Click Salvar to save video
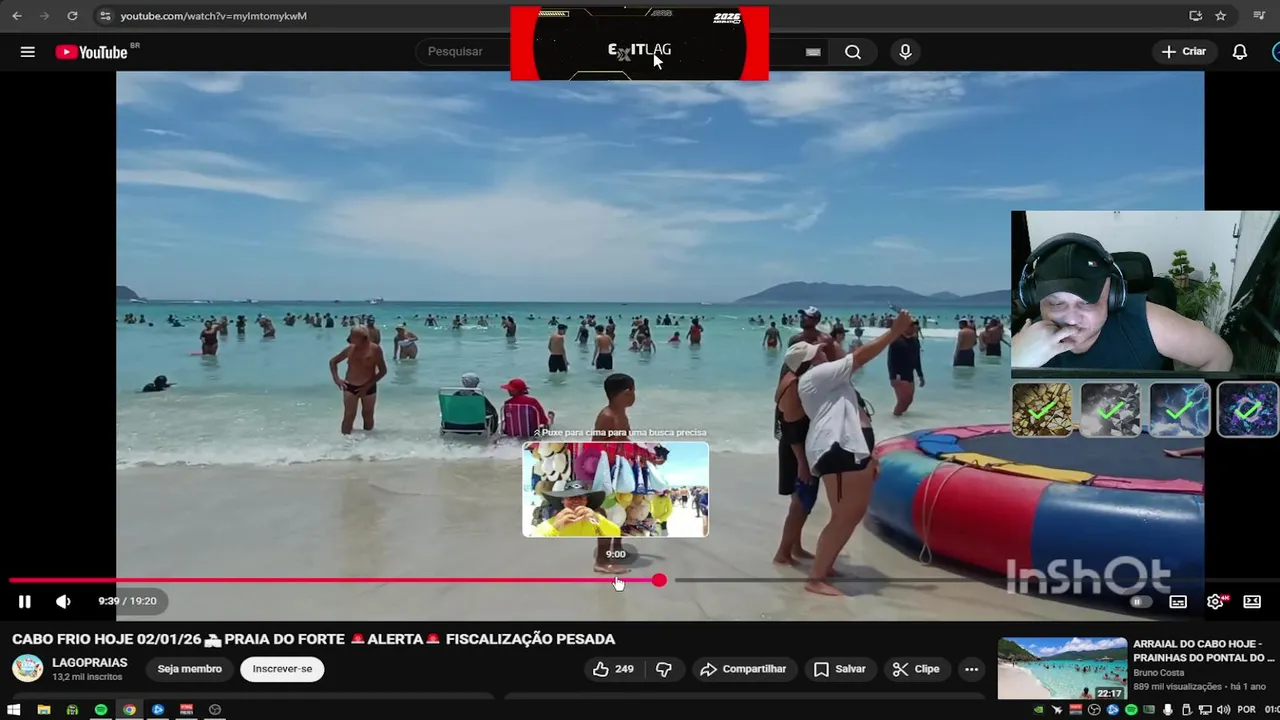Viewport: 1280px width, 720px height. click(839, 669)
